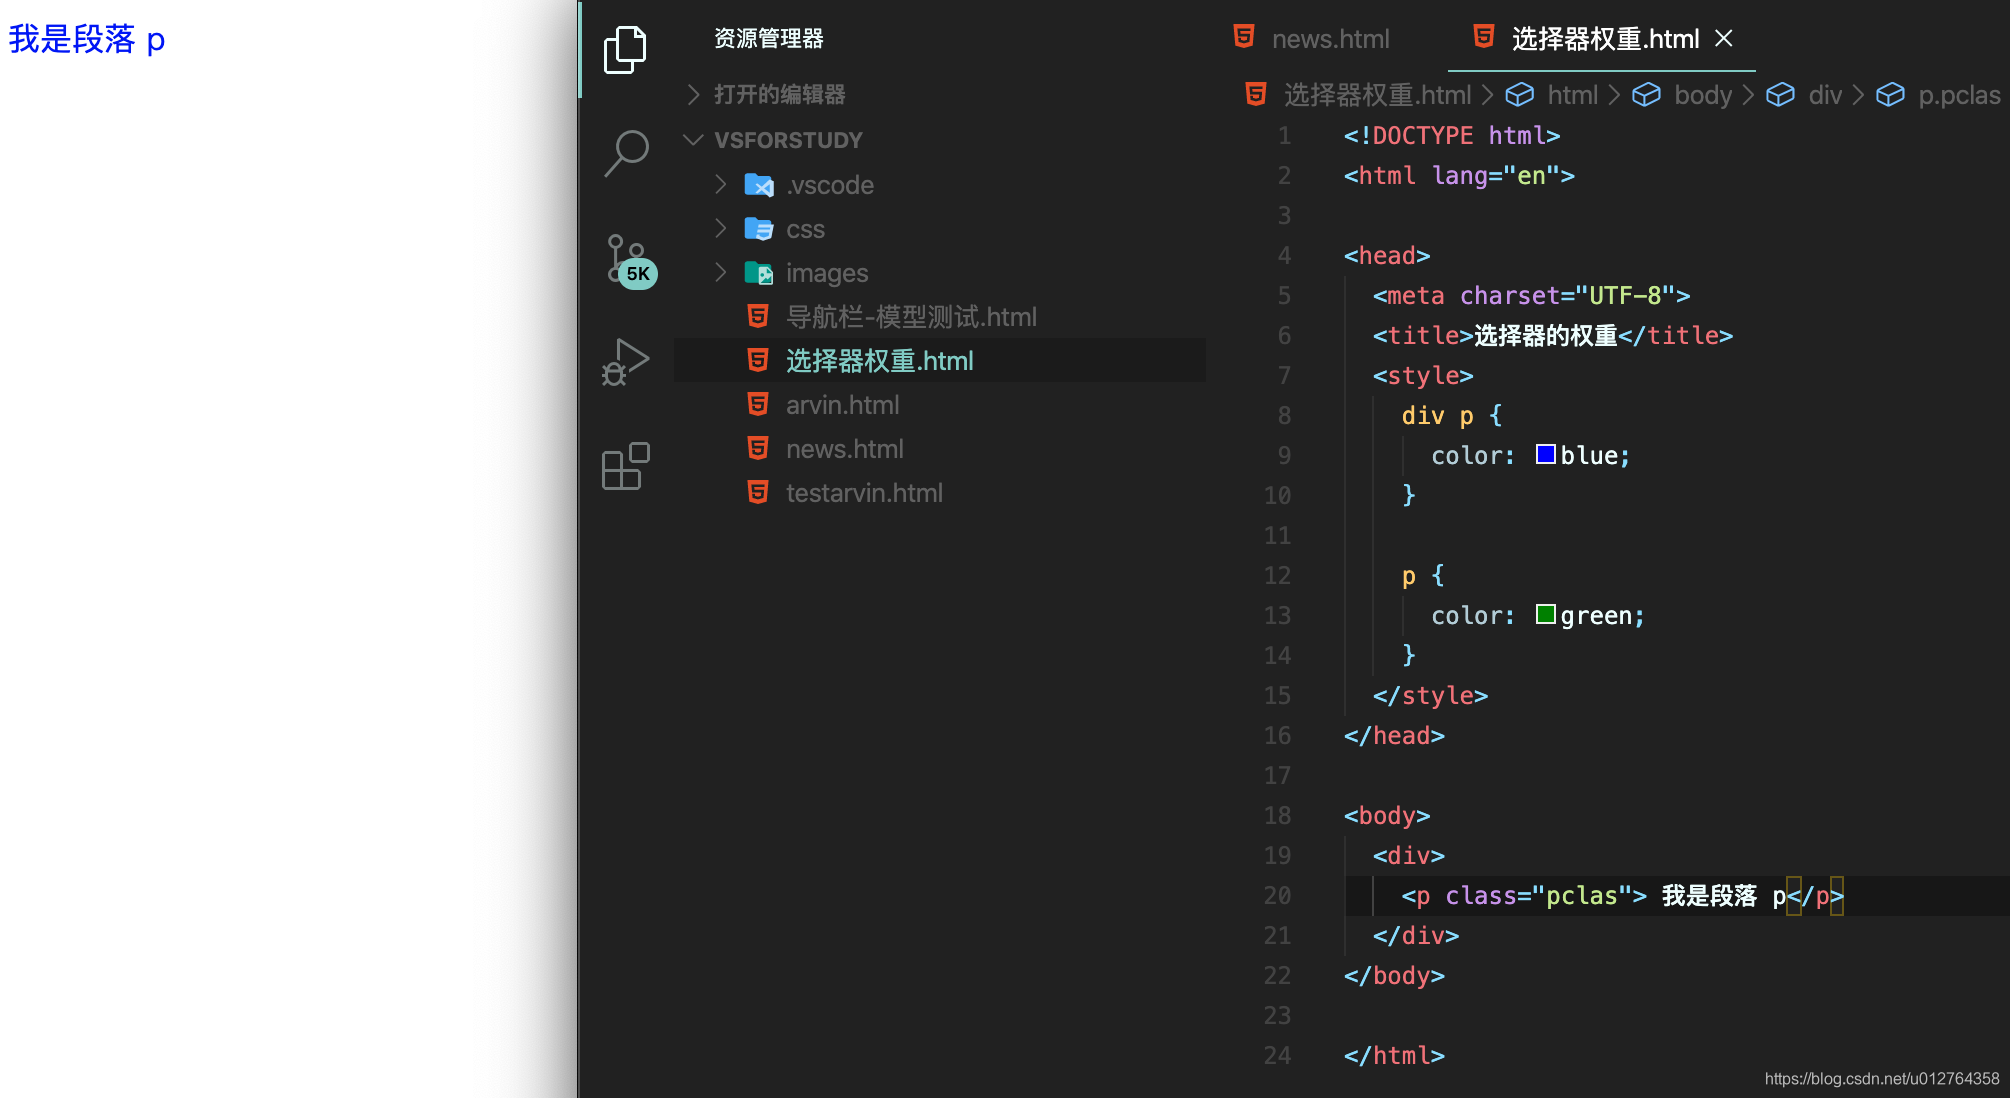2010x1098 pixels.
Task: Click the .vscode folder icon
Action: coord(759,185)
